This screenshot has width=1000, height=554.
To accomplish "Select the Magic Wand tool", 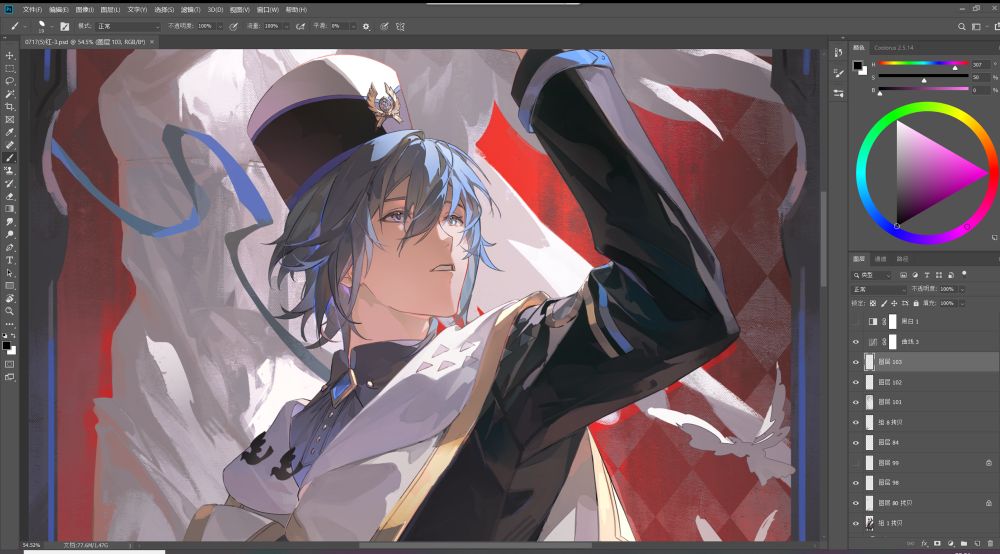I will tap(10, 94).
